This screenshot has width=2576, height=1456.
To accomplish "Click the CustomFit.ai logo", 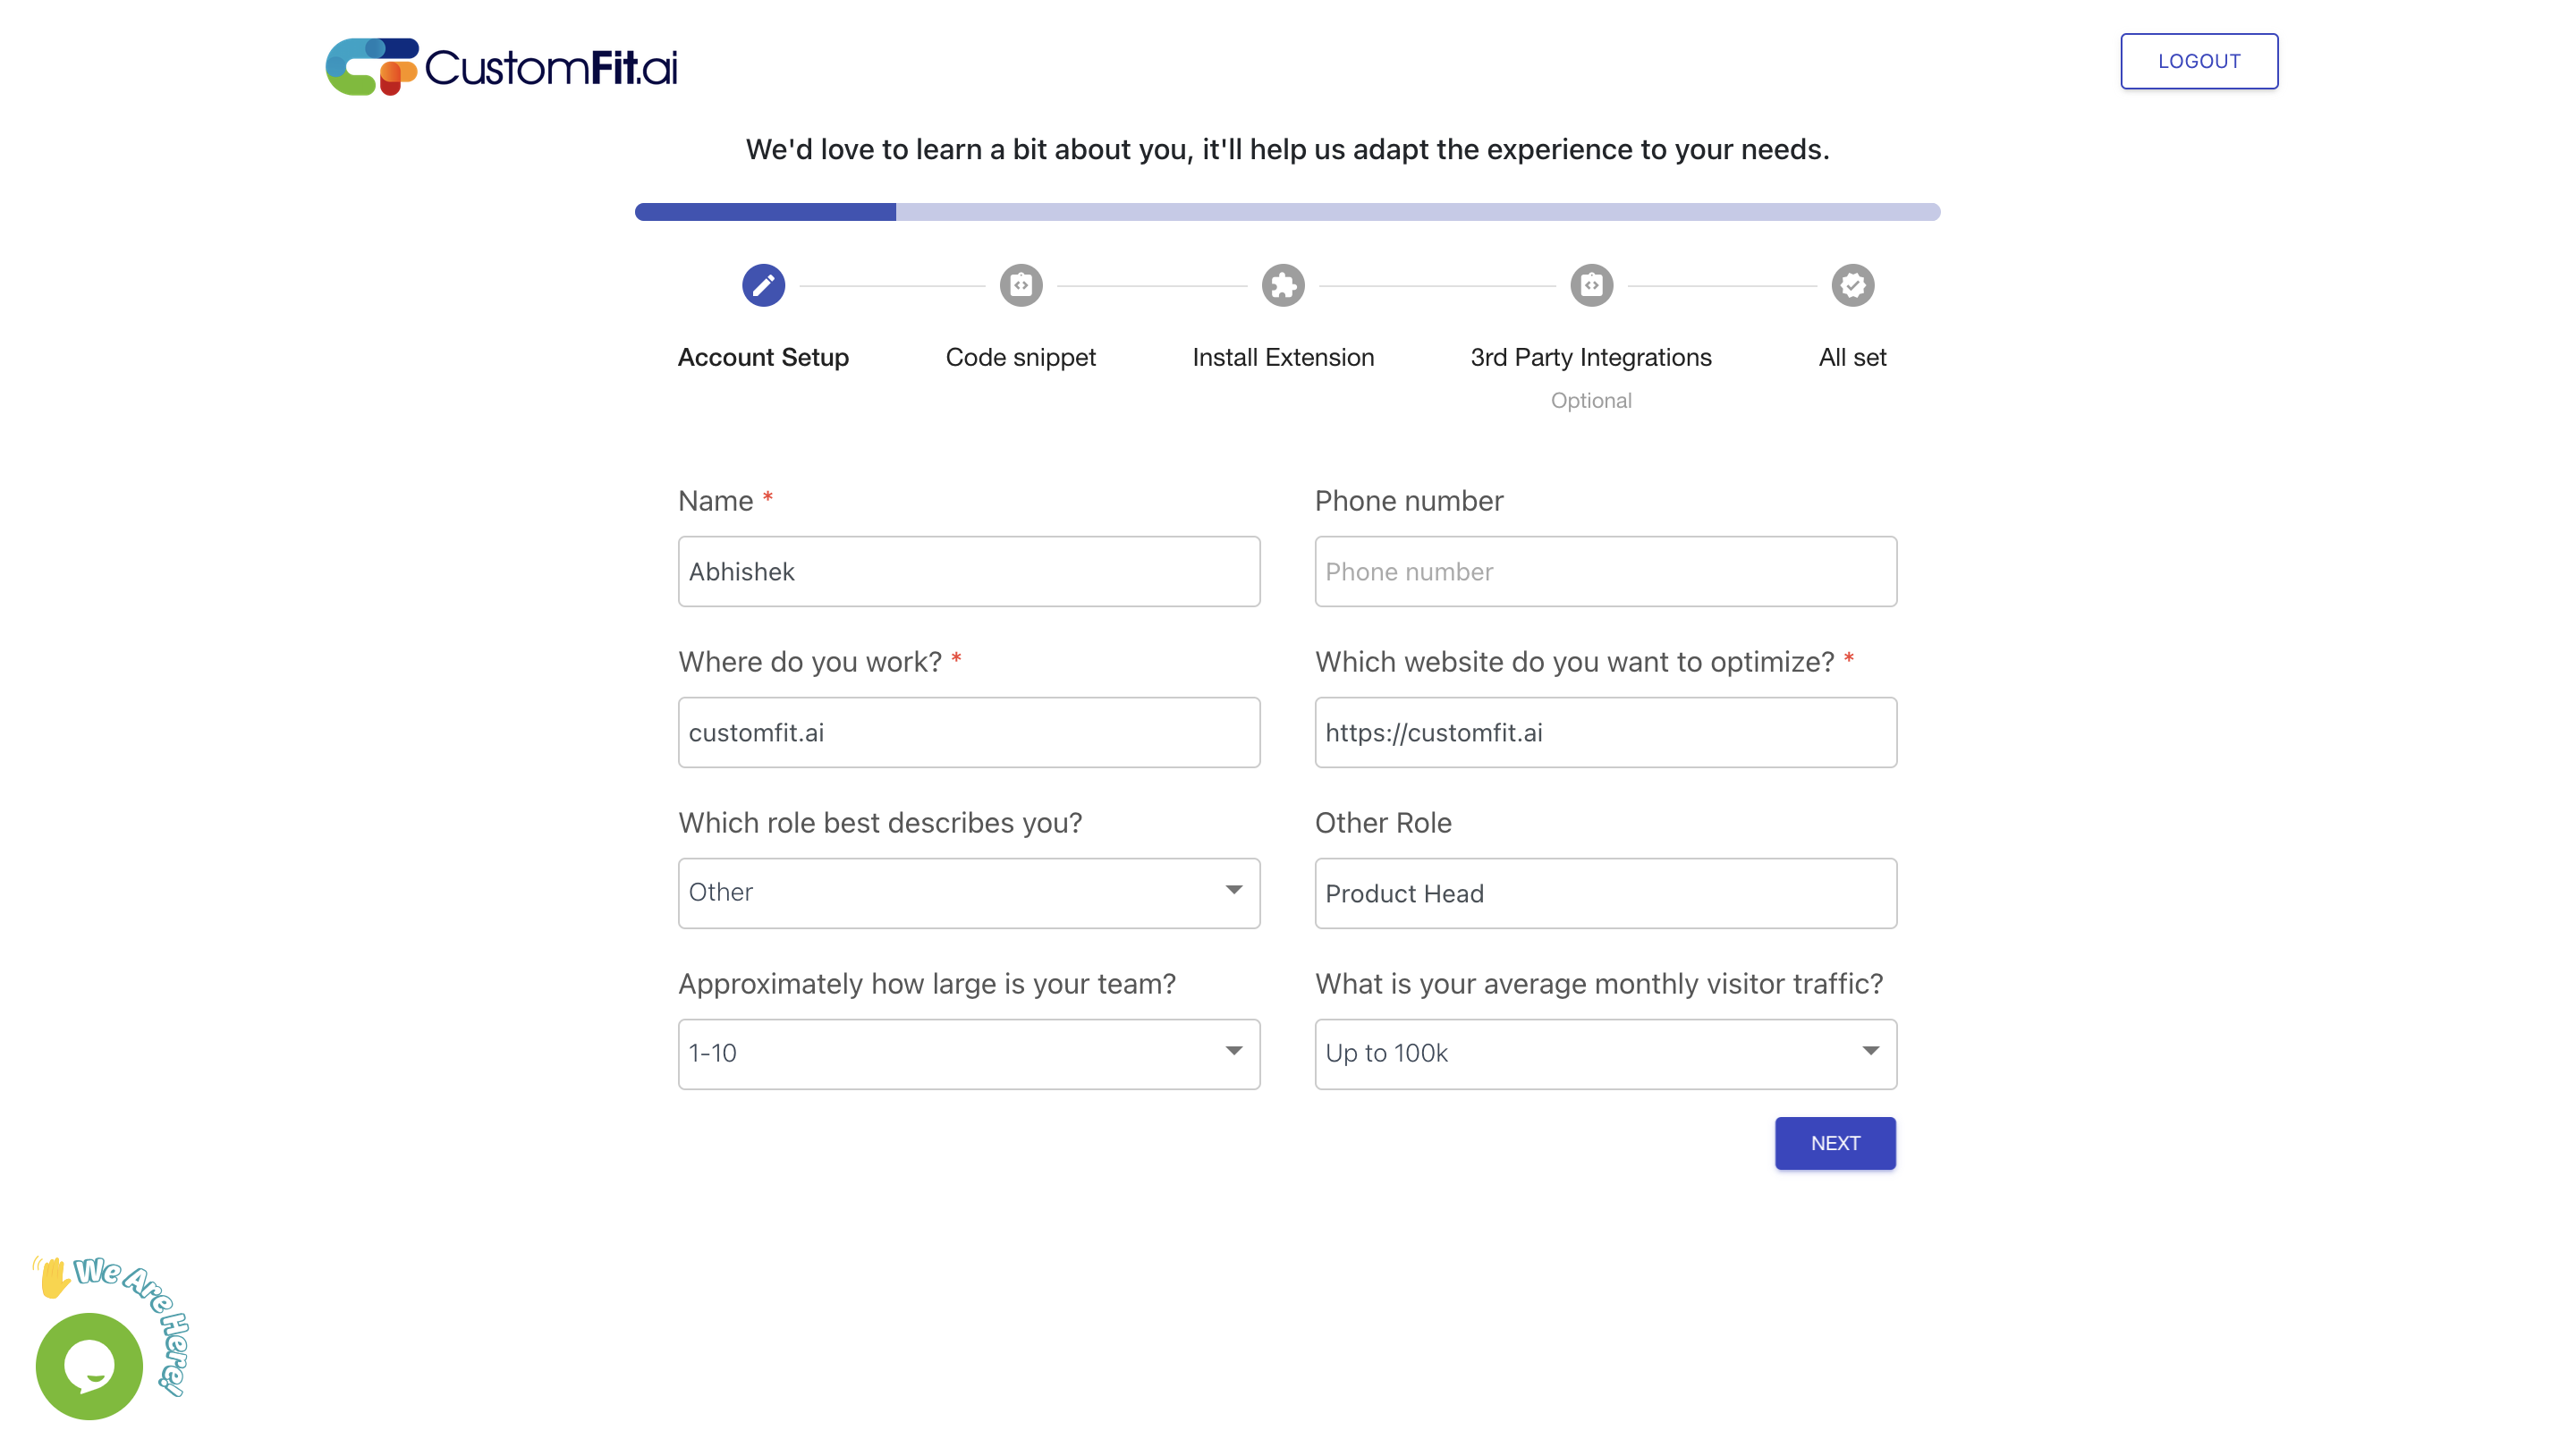I will coord(502,67).
